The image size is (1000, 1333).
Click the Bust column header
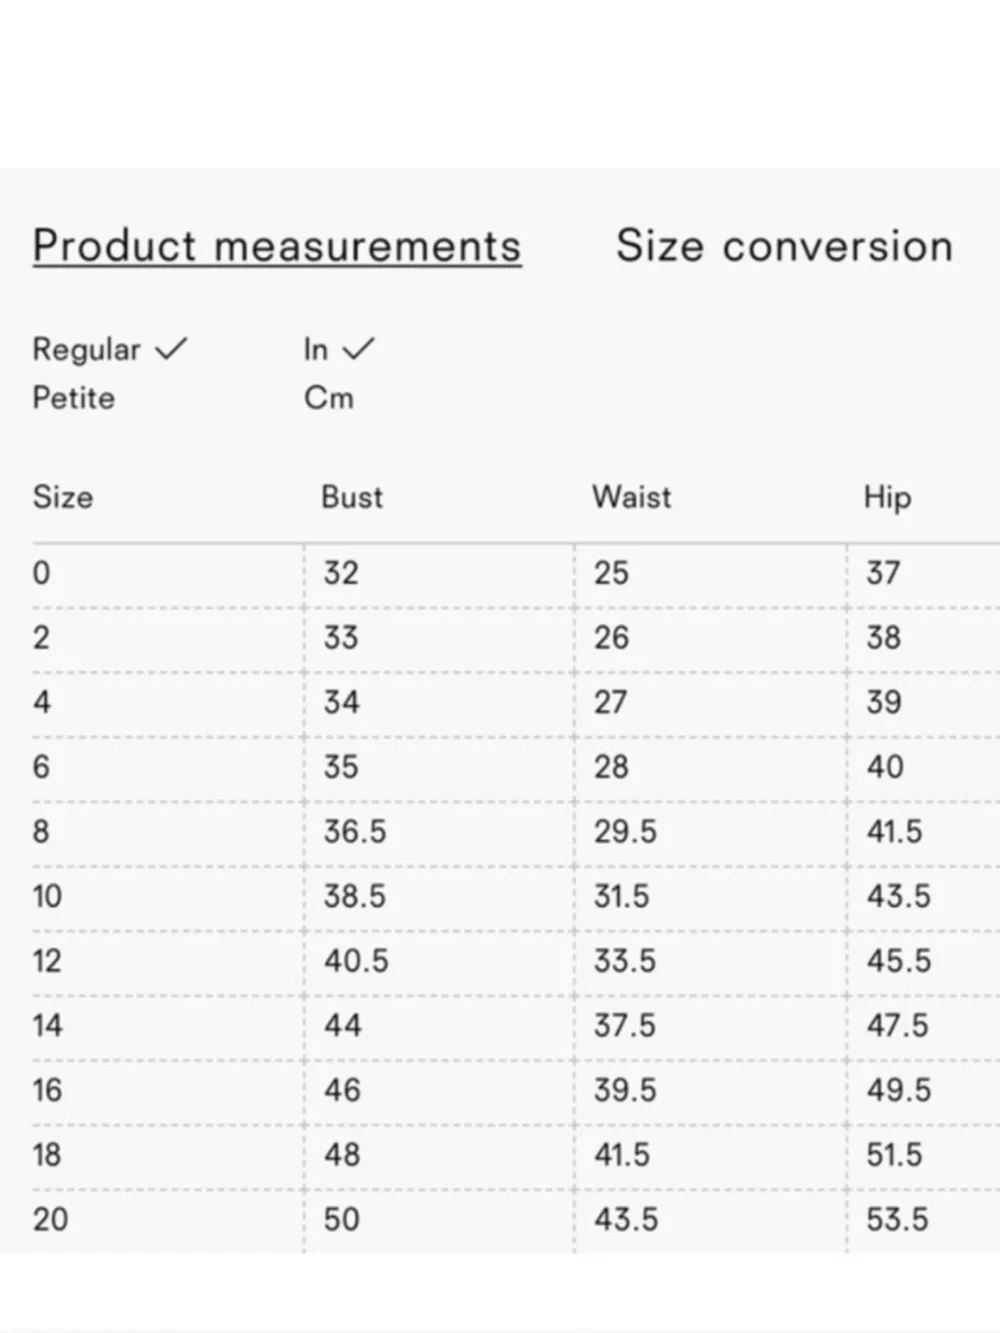click(352, 497)
